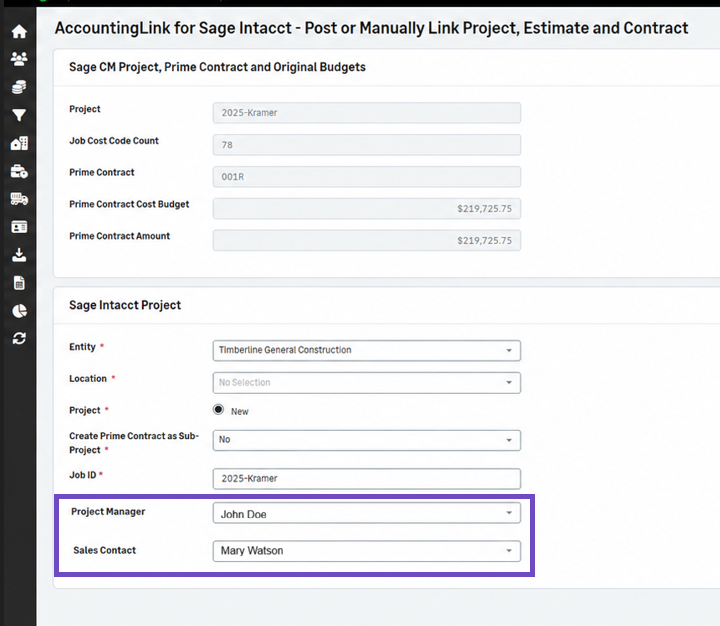The image size is (720, 626).
Task: Click the Prime Contract Cost Budget field
Action: pos(366,209)
